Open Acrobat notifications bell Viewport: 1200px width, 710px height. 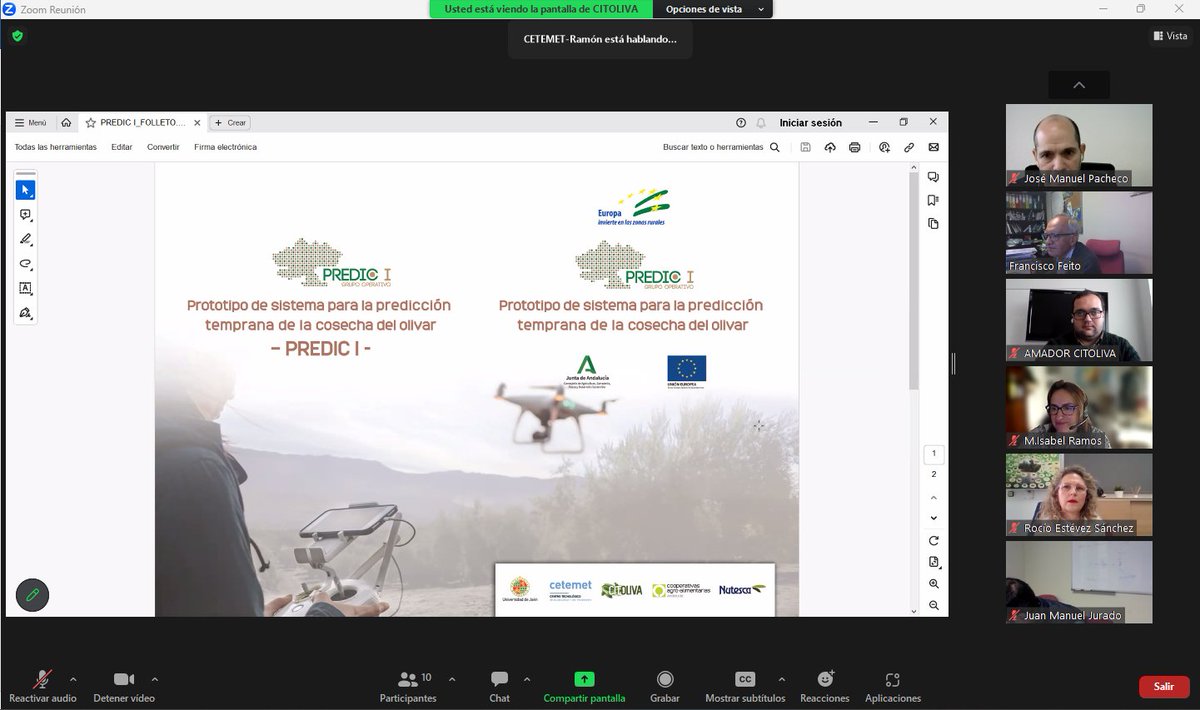(x=761, y=123)
